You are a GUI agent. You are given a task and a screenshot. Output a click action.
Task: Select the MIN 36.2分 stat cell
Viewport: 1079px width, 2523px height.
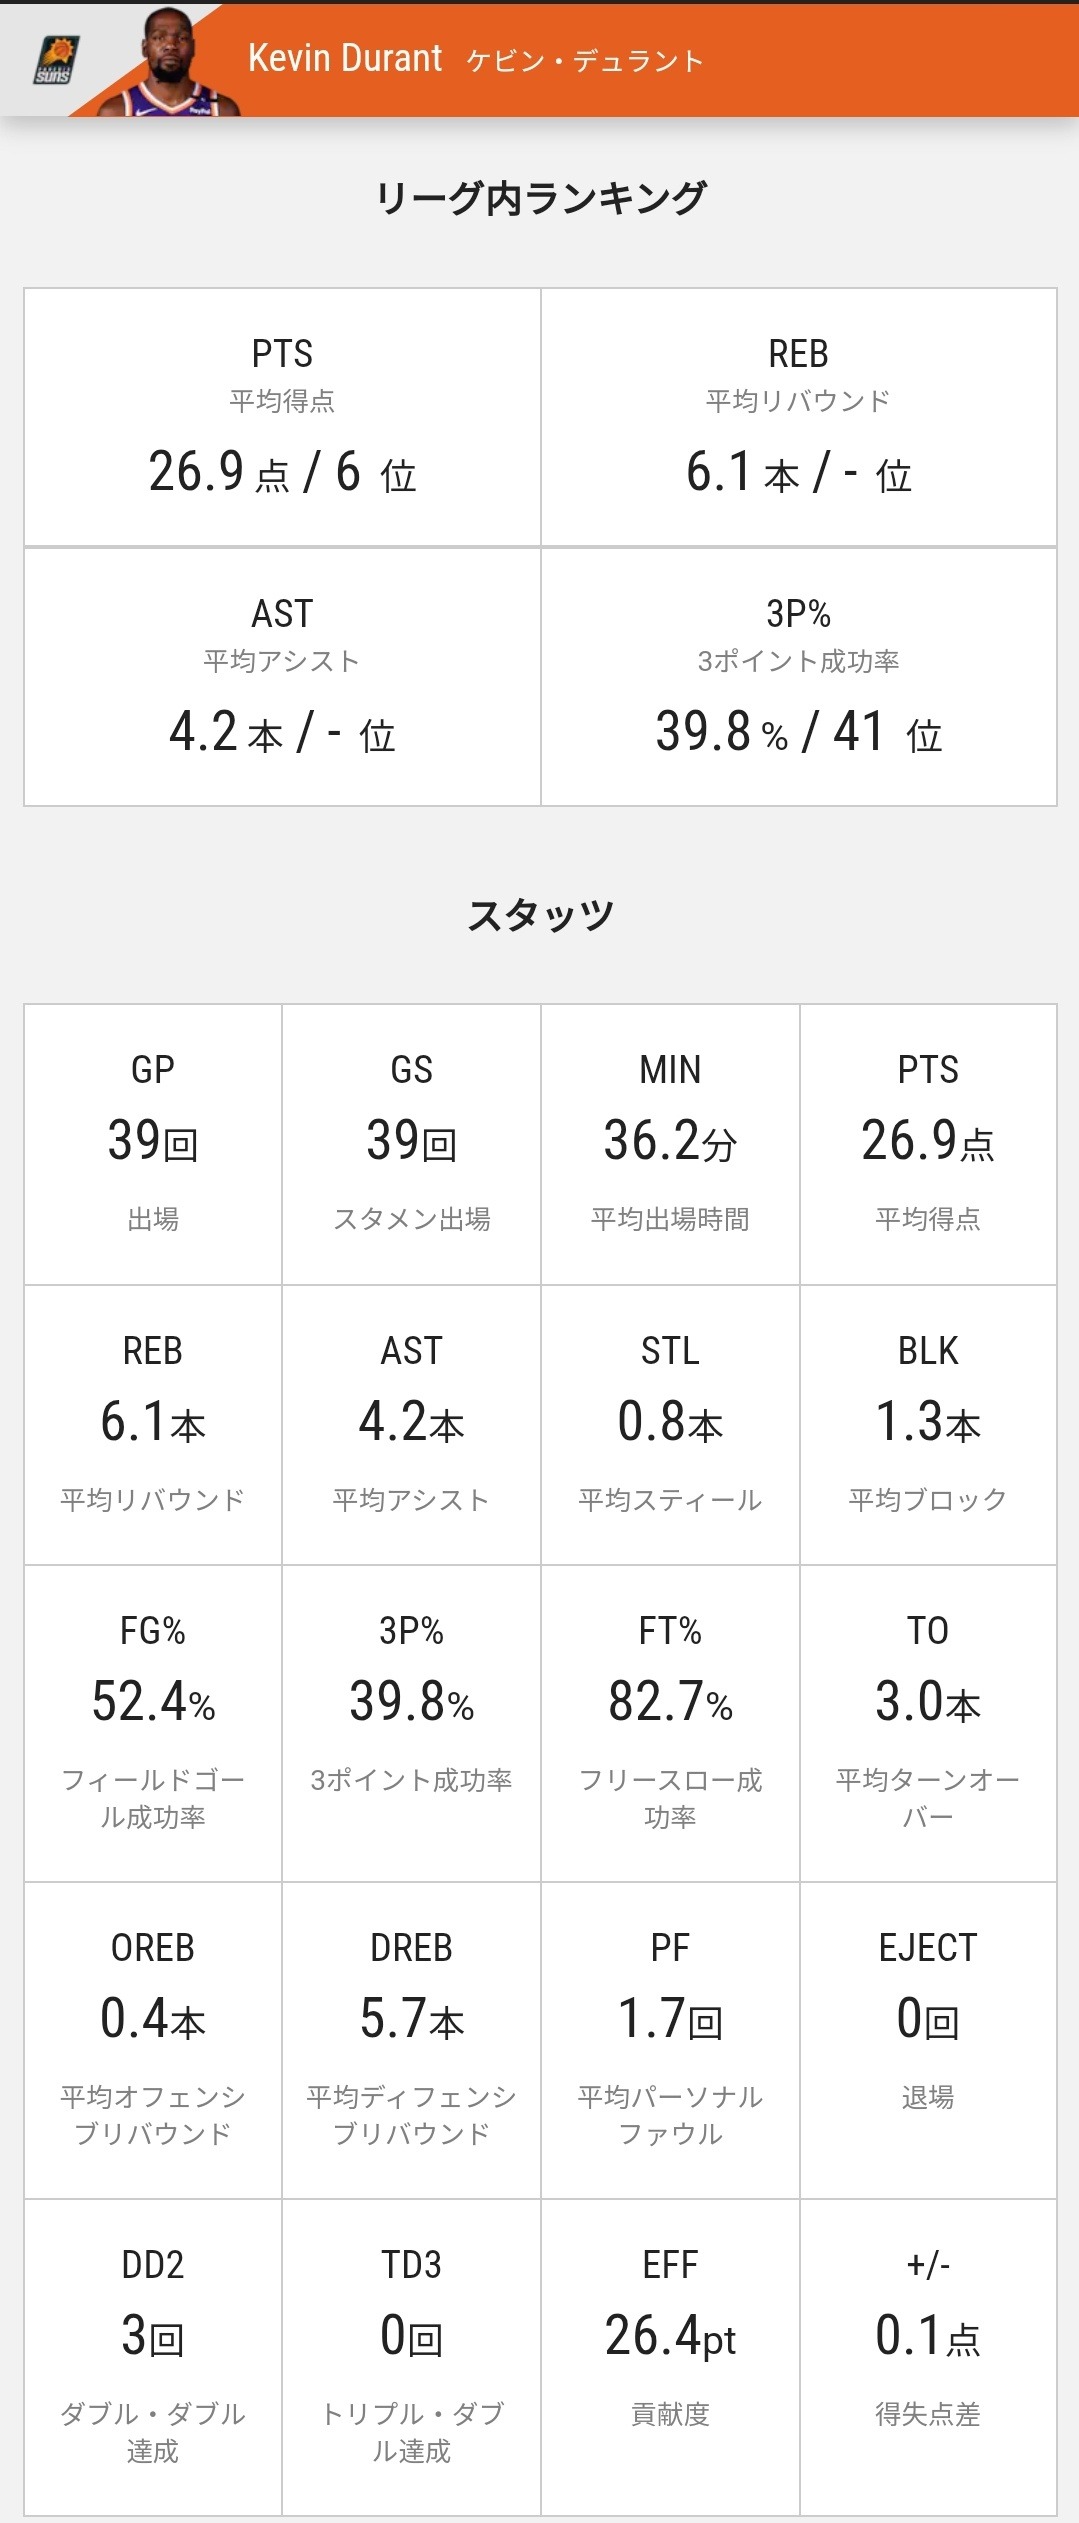[670, 1144]
